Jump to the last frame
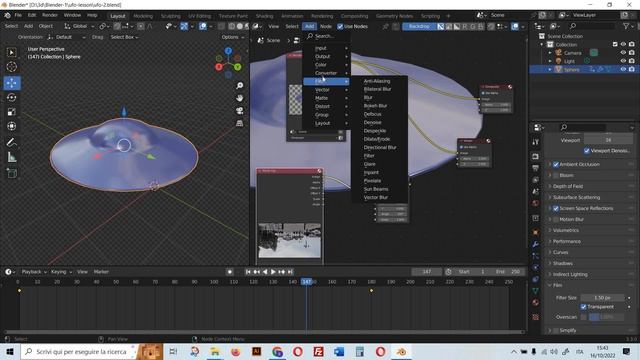 [290, 272]
